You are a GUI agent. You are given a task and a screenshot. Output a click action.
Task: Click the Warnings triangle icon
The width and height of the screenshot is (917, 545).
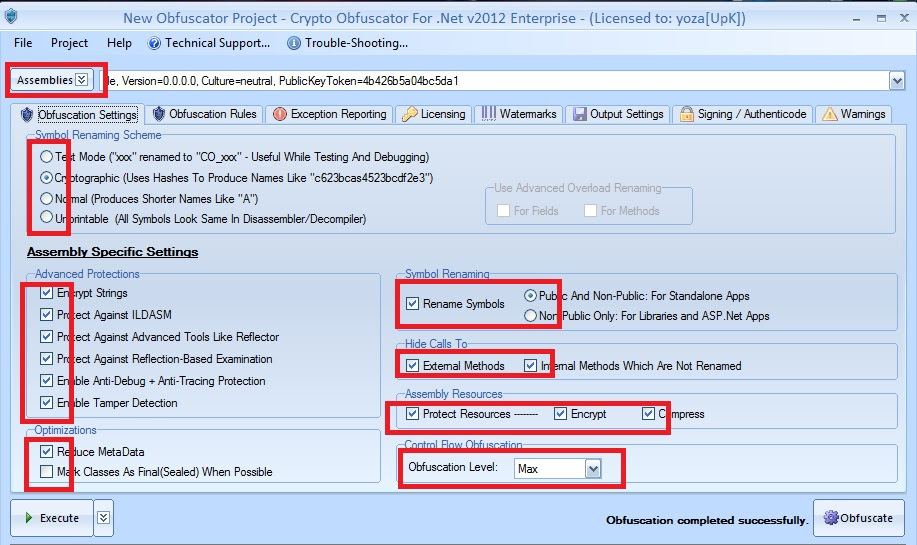pyautogui.click(x=829, y=114)
